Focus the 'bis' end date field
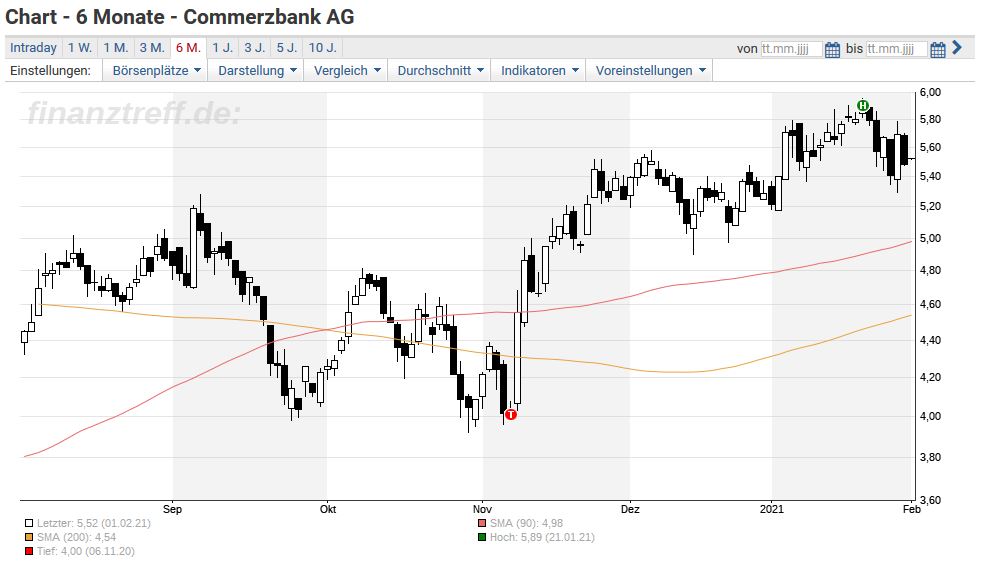Viewport: 983px width, 566px height. (896, 49)
